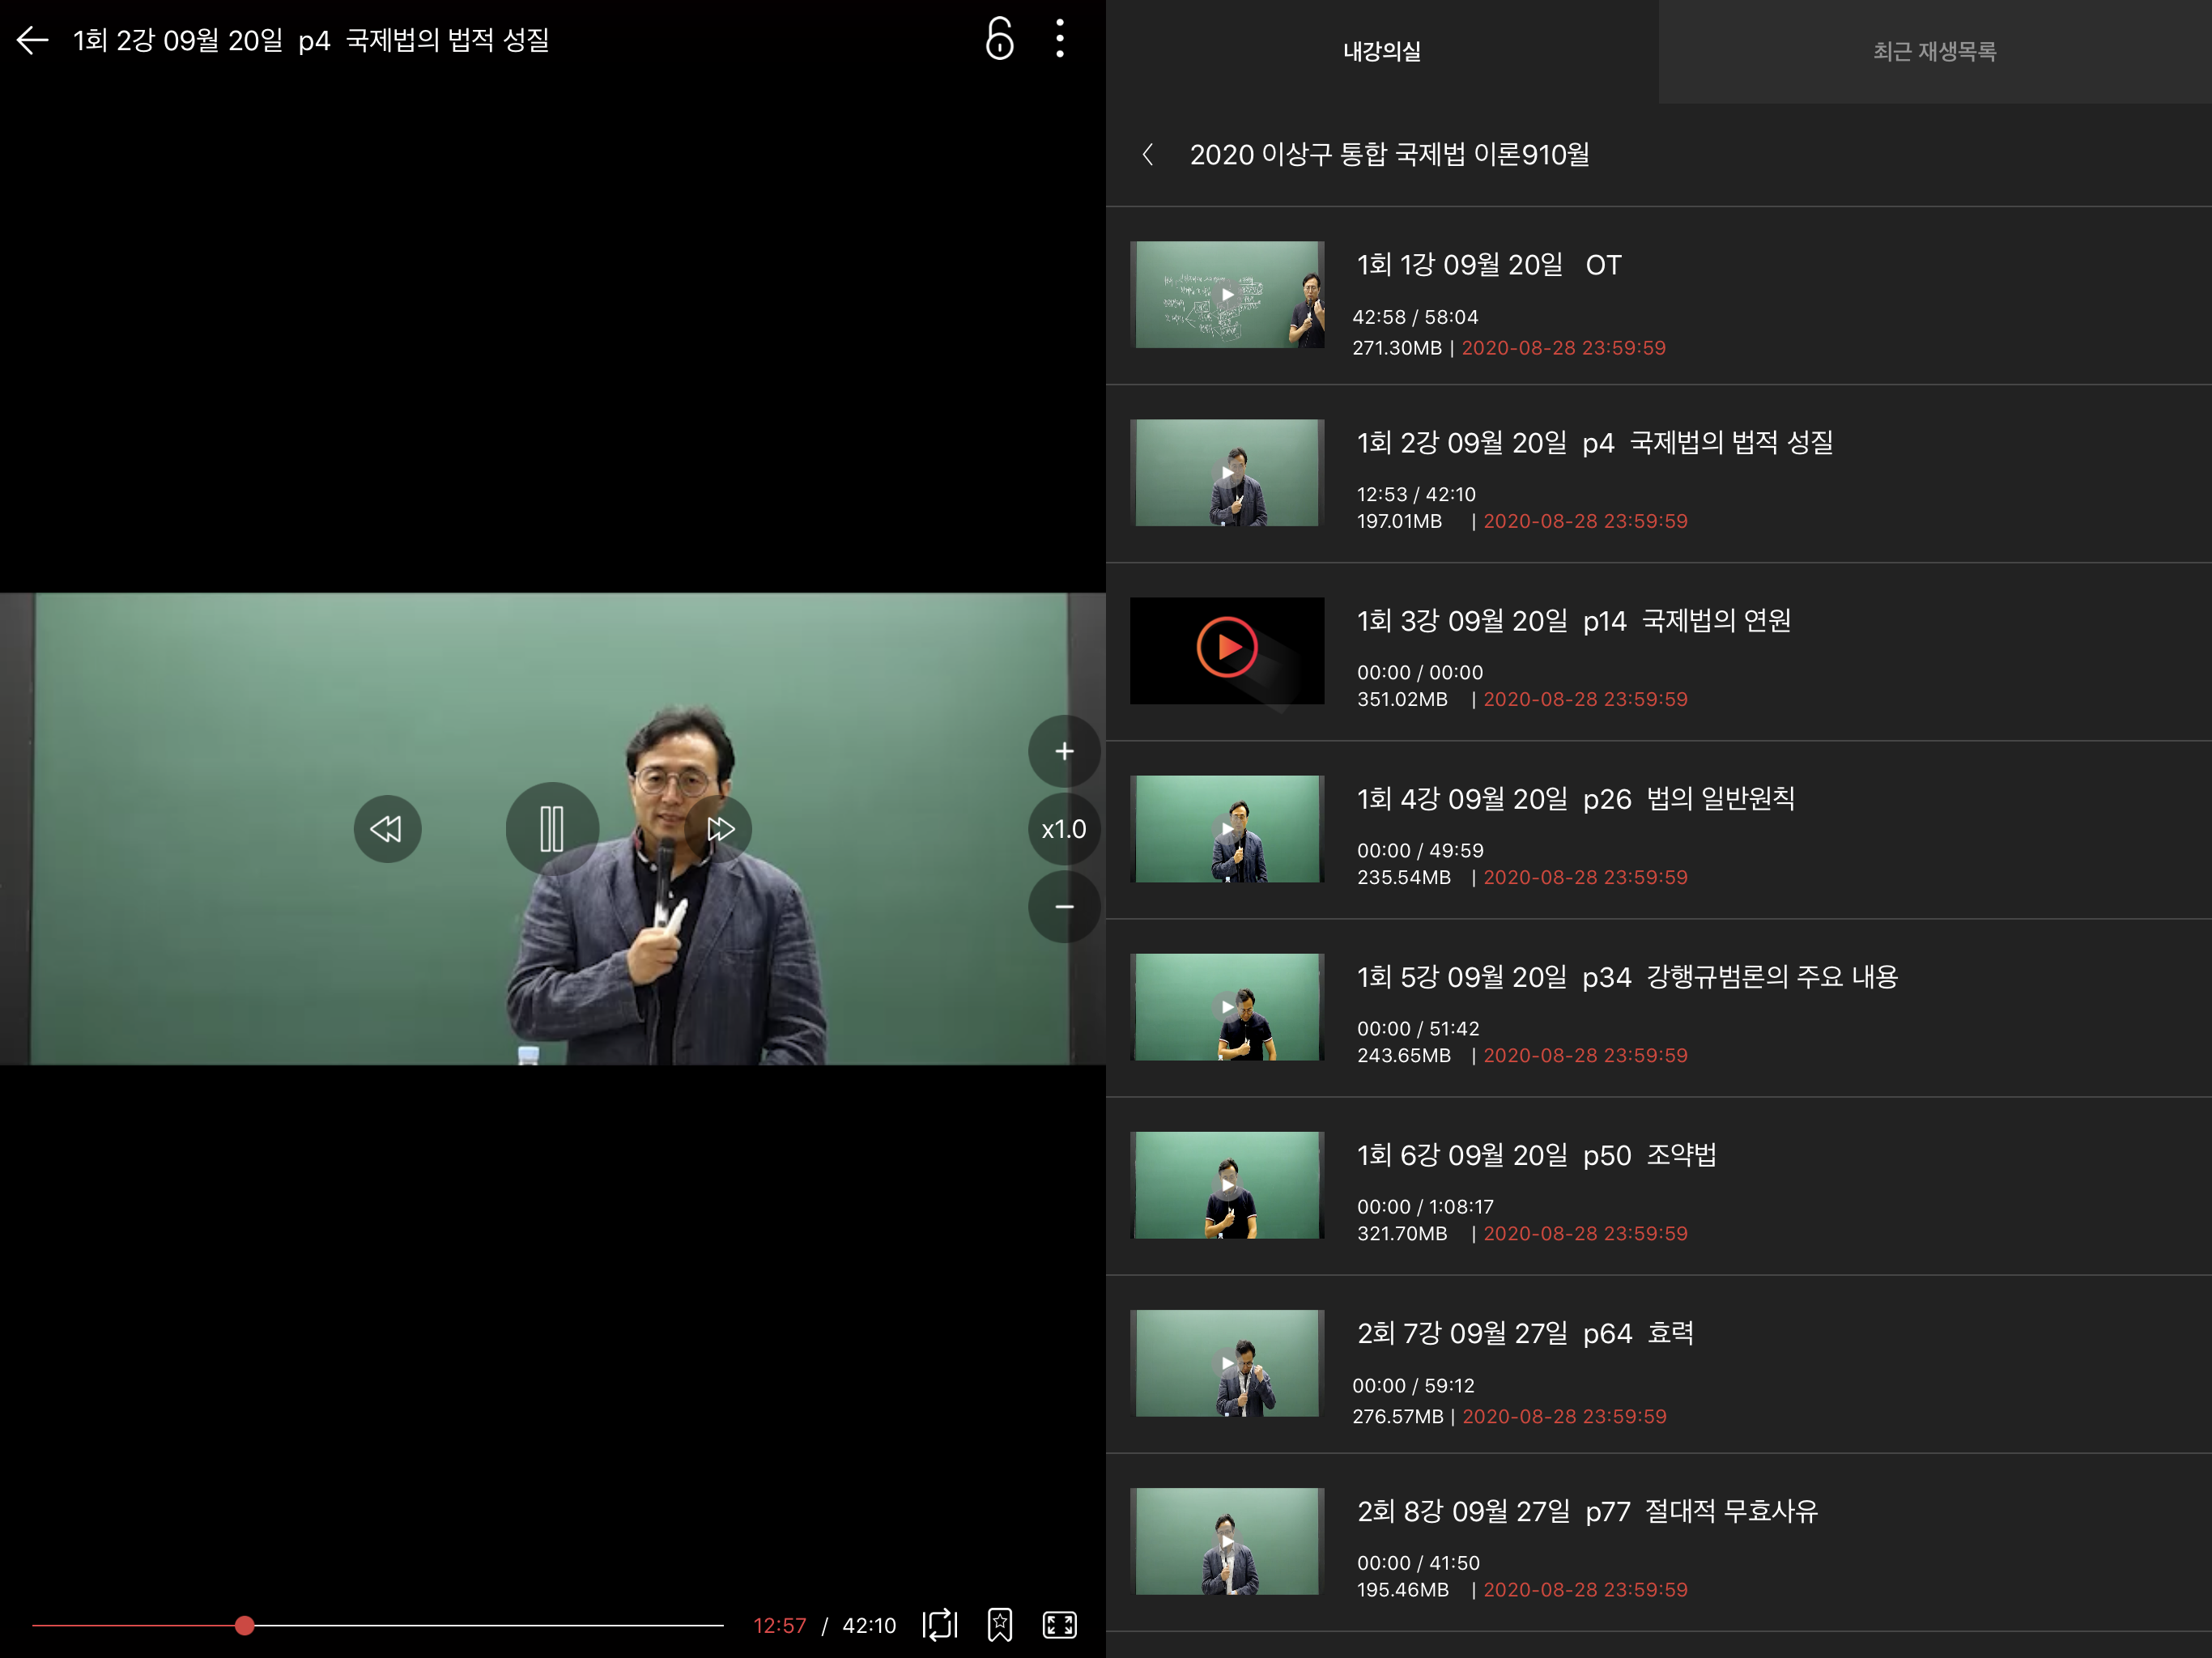
Task: Select title '1회 5강 09월 20일 p34 강행규범론의 주요 내용'
Action: pyautogui.click(x=1627, y=976)
